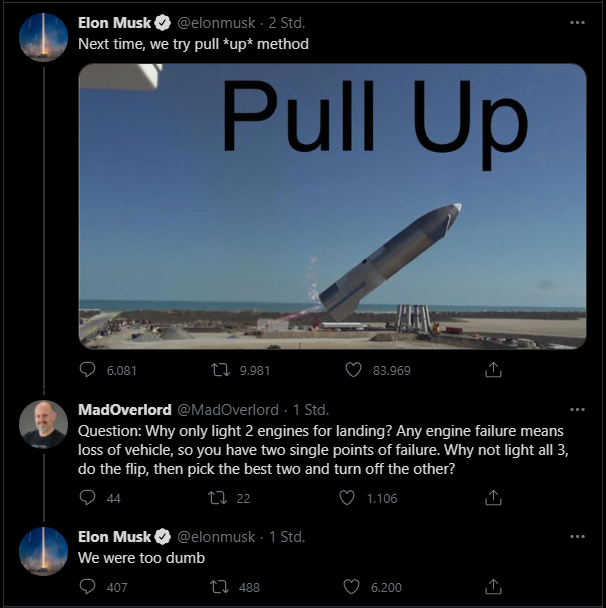Reply to MadOverlord's question tweet

pyautogui.click(x=87, y=498)
